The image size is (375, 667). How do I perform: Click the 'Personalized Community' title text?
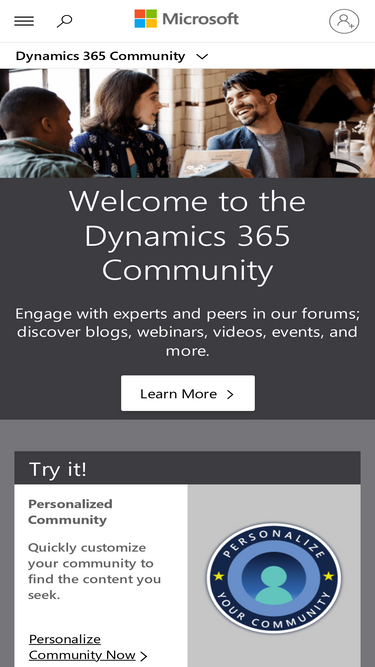(x=70, y=512)
